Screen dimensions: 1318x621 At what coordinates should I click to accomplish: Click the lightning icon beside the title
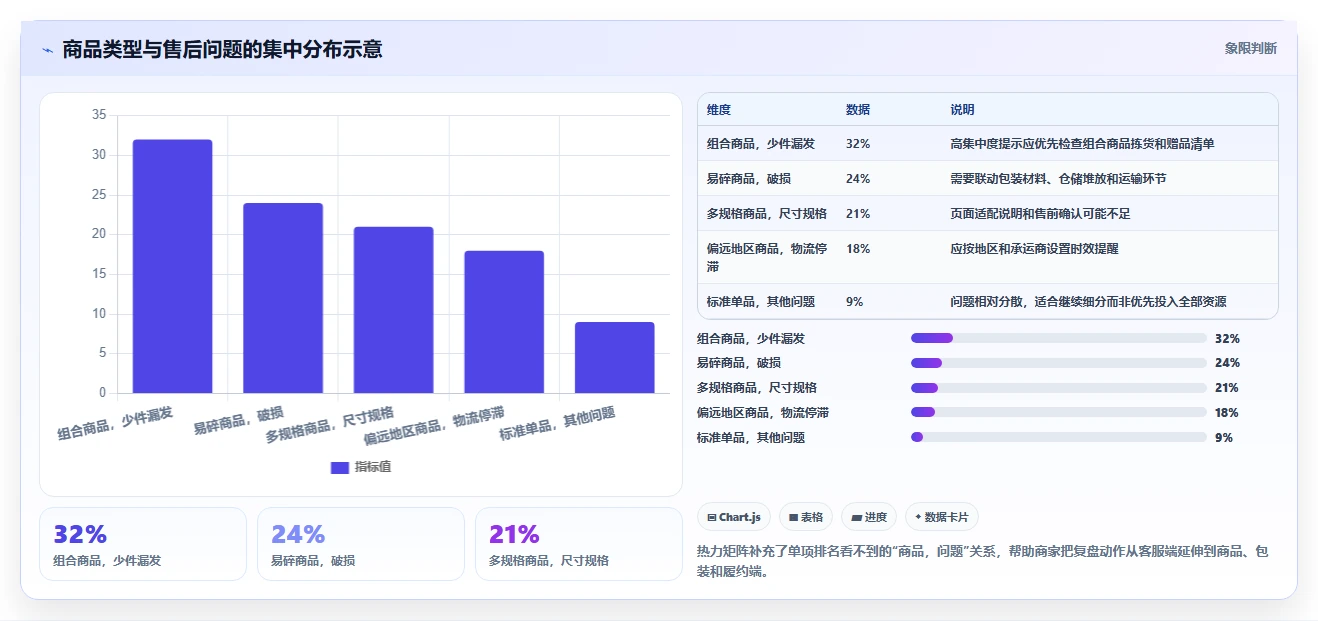click(47, 50)
